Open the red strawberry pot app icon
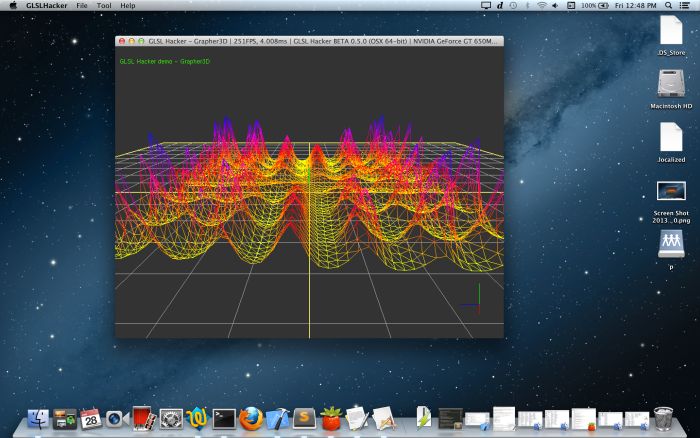 pyautogui.click(x=331, y=418)
